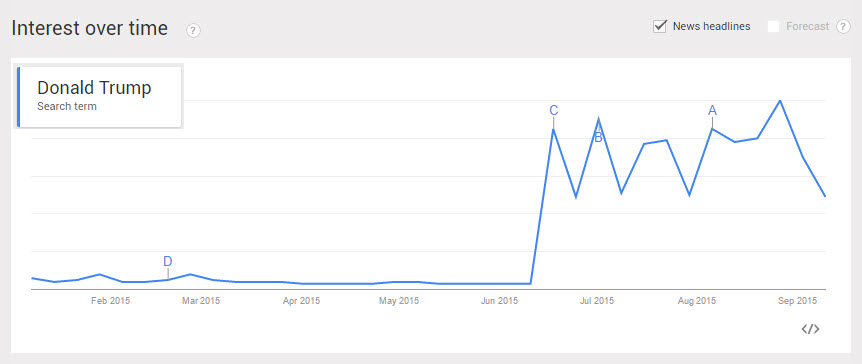Select news headline marker C
The width and height of the screenshot is (862, 364).
pyautogui.click(x=554, y=111)
